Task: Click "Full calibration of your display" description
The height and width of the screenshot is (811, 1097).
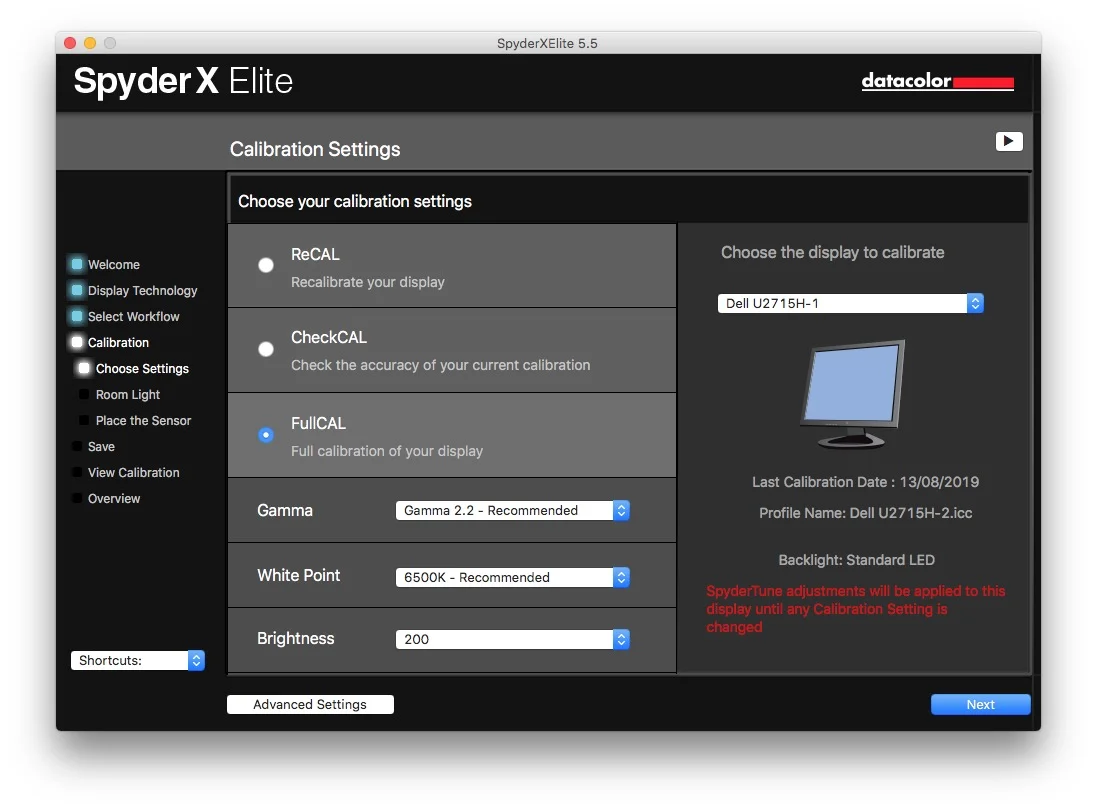Action: (387, 451)
